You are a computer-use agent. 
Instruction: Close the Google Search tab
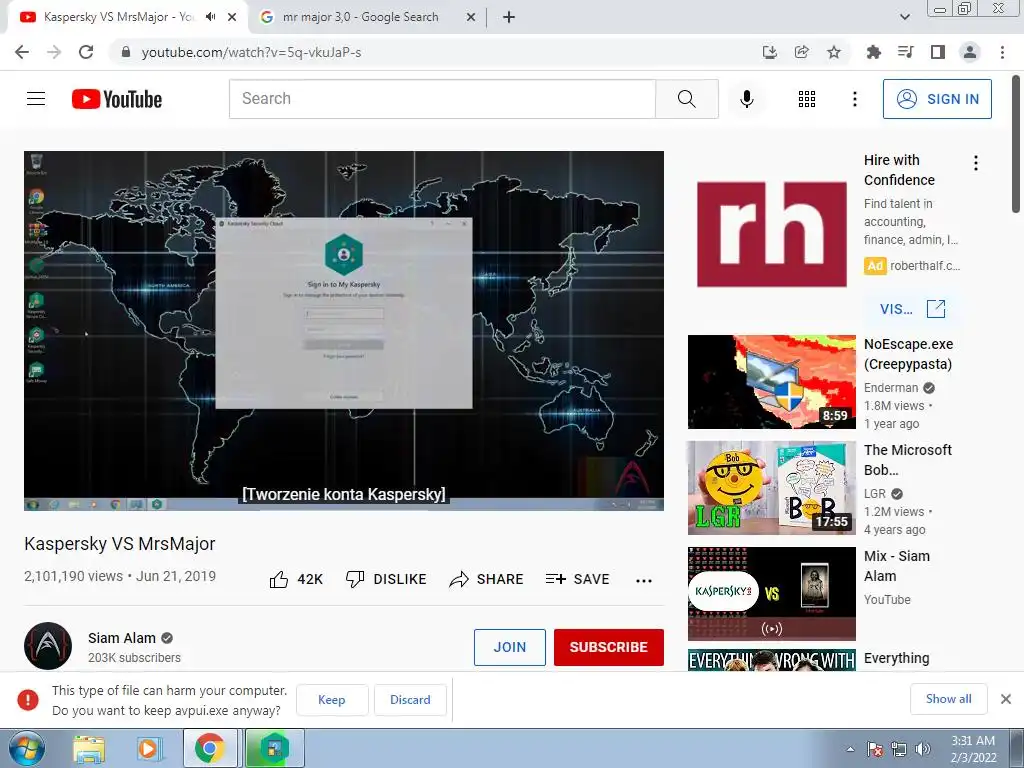tap(471, 17)
